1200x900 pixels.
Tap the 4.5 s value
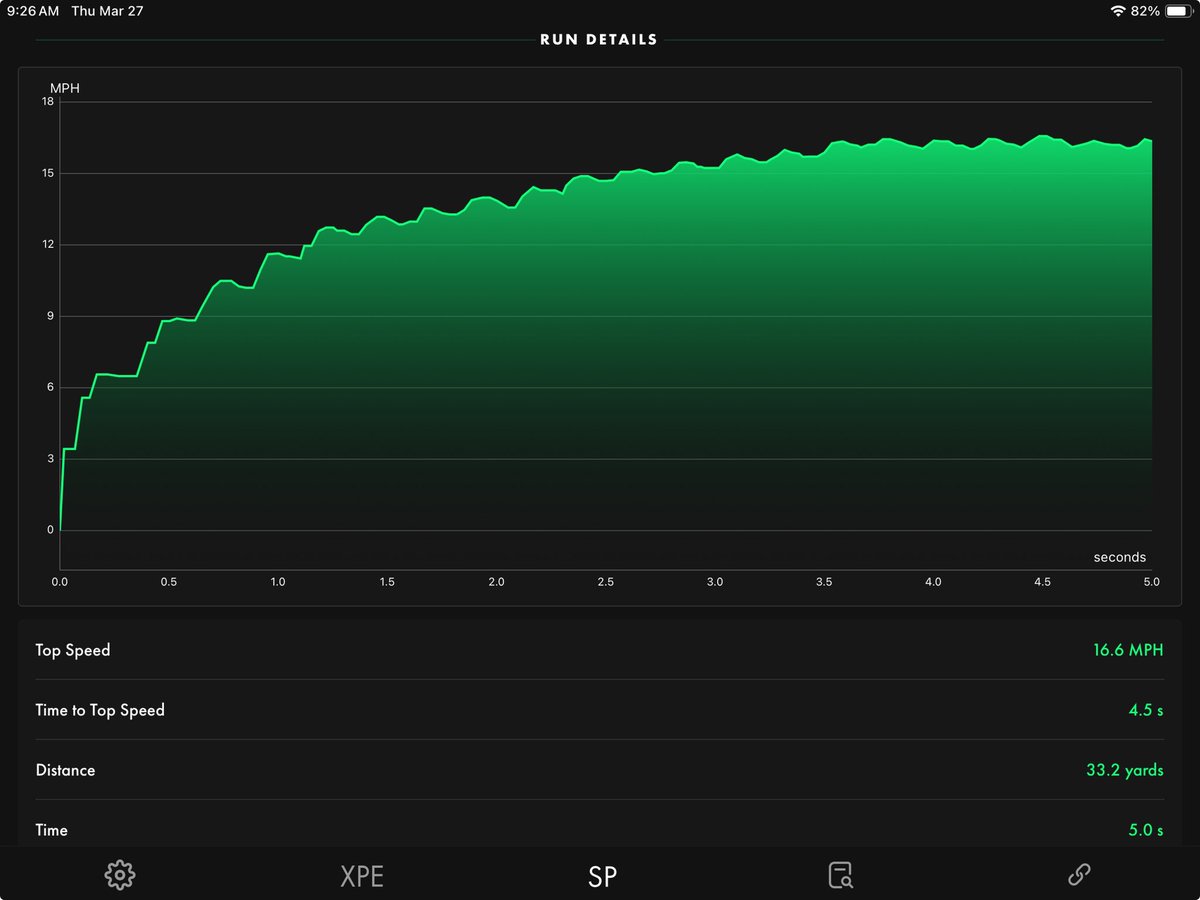[1146, 710]
